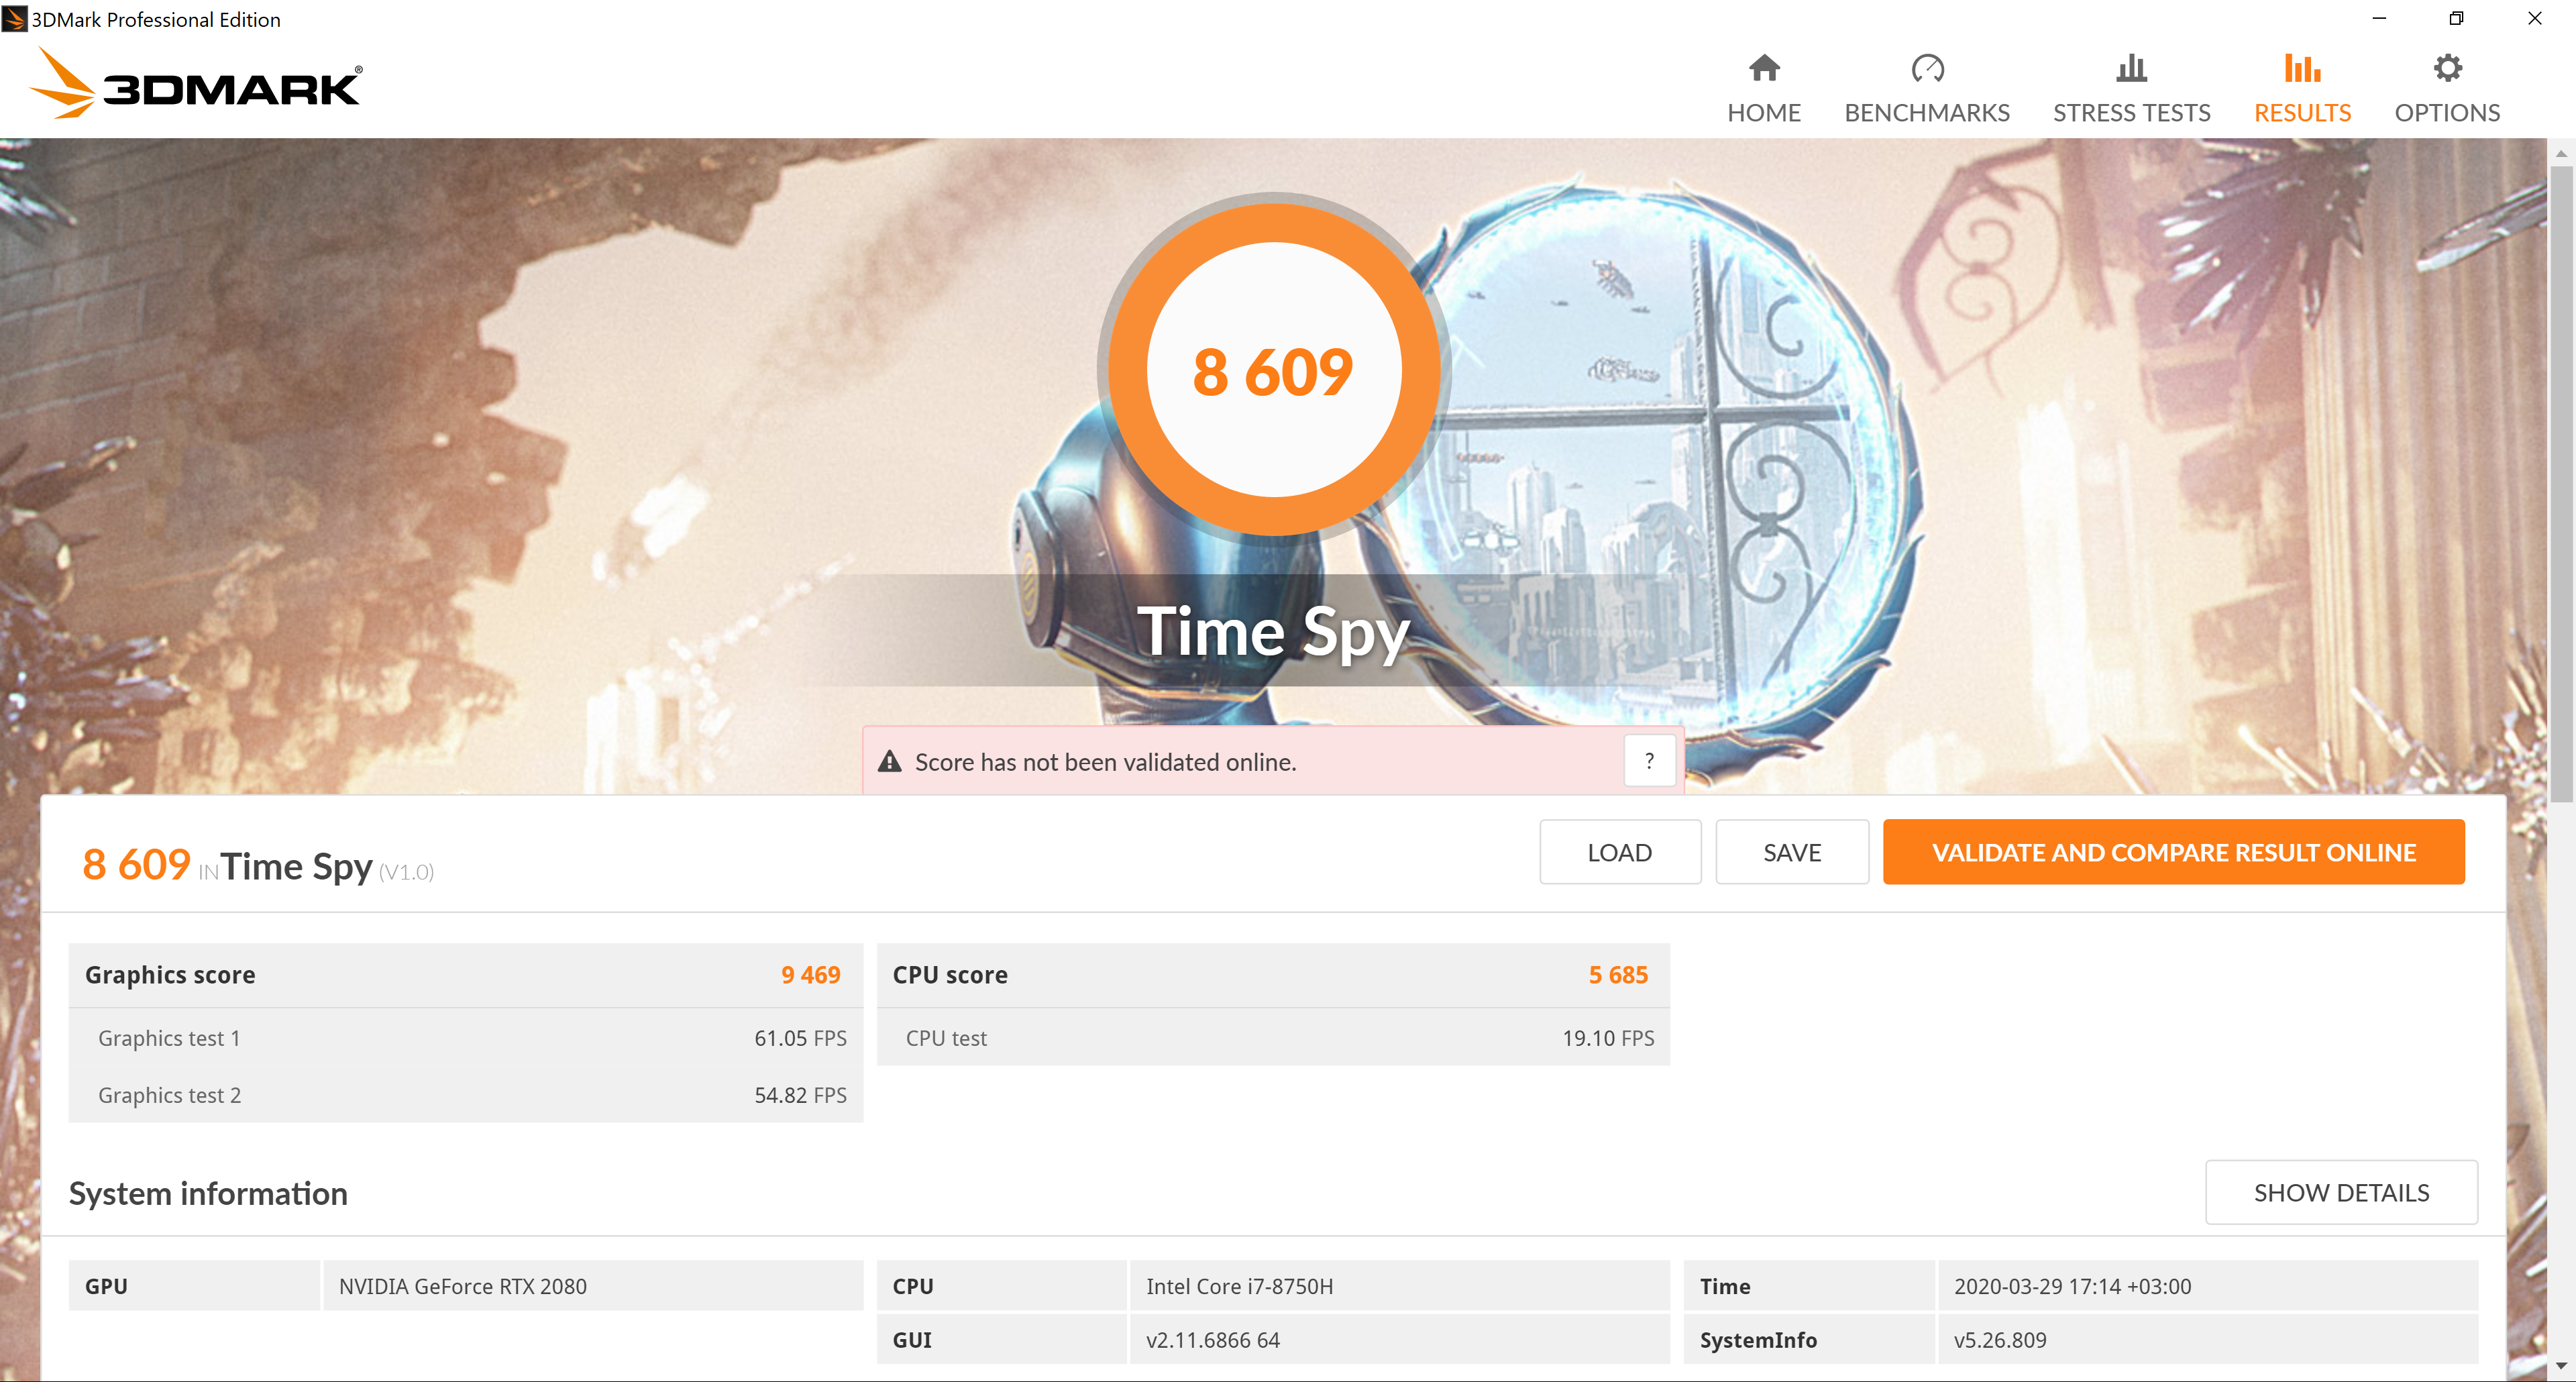The width and height of the screenshot is (2576, 1382).
Task: Click the Stress Tests bar chart icon
Action: coord(2131,68)
